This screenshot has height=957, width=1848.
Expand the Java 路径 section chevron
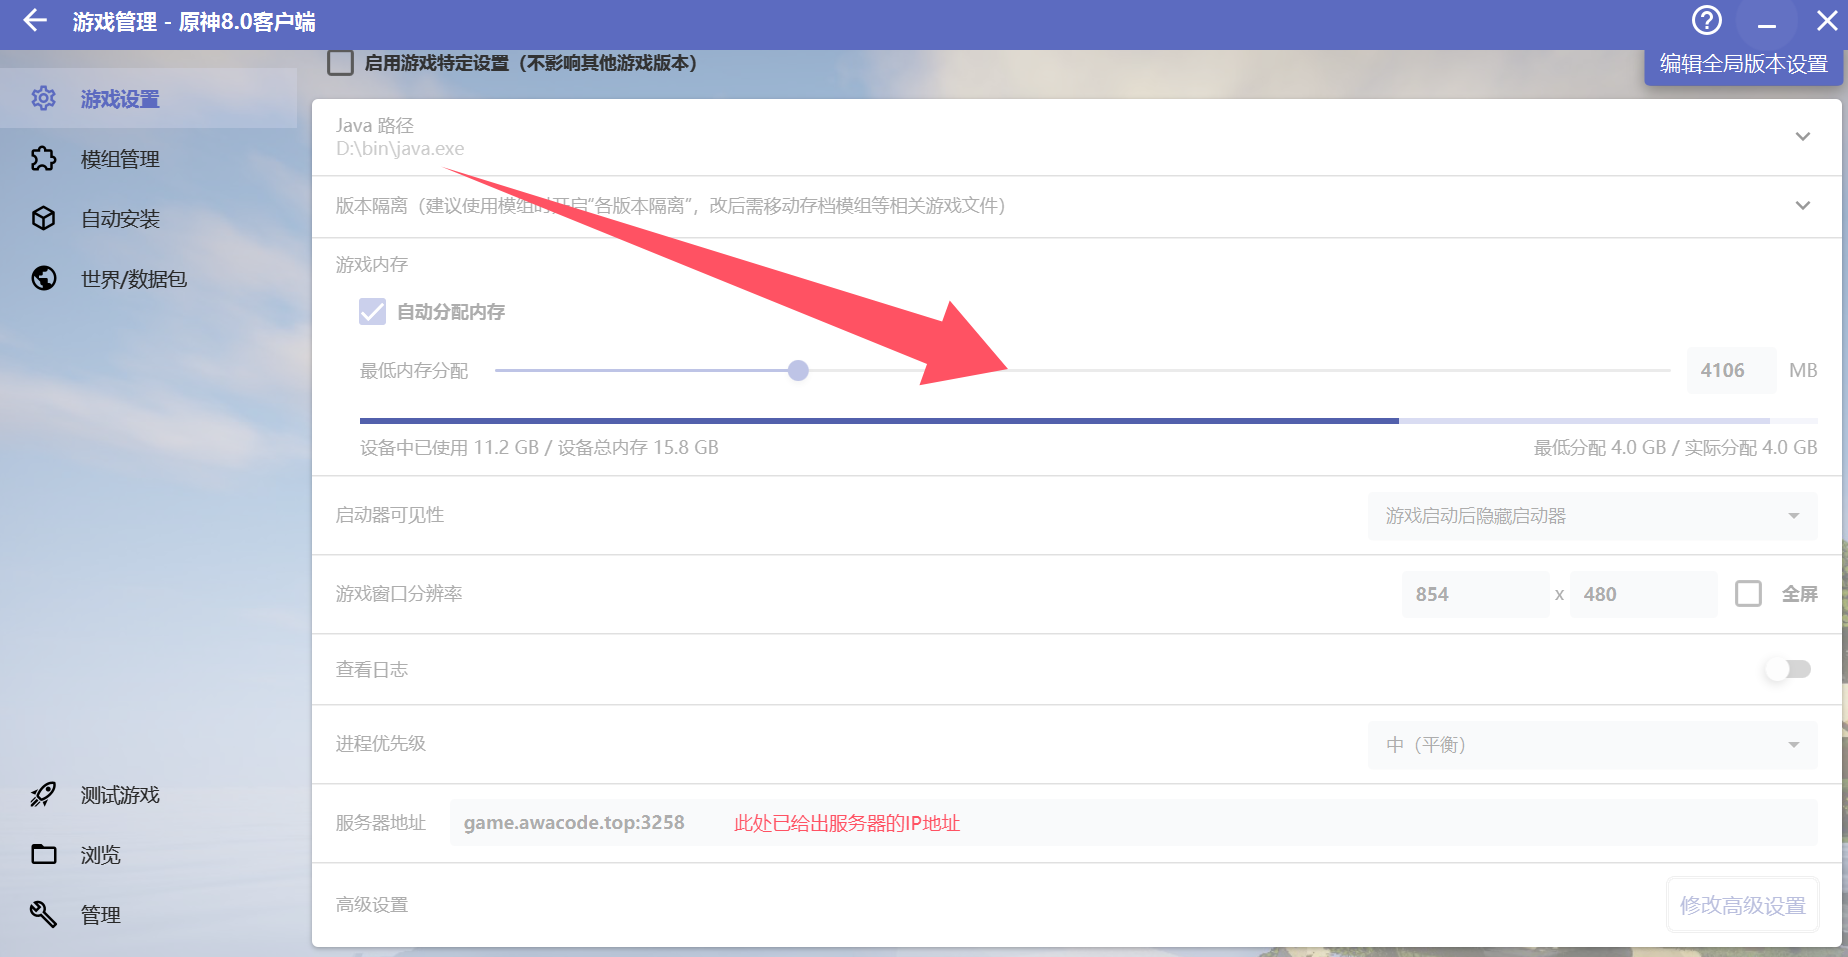[1802, 136]
